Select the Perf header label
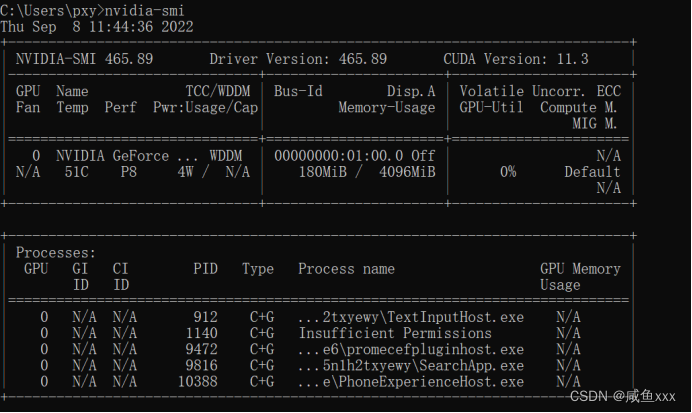The width and height of the screenshot is (692, 413). (120, 107)
